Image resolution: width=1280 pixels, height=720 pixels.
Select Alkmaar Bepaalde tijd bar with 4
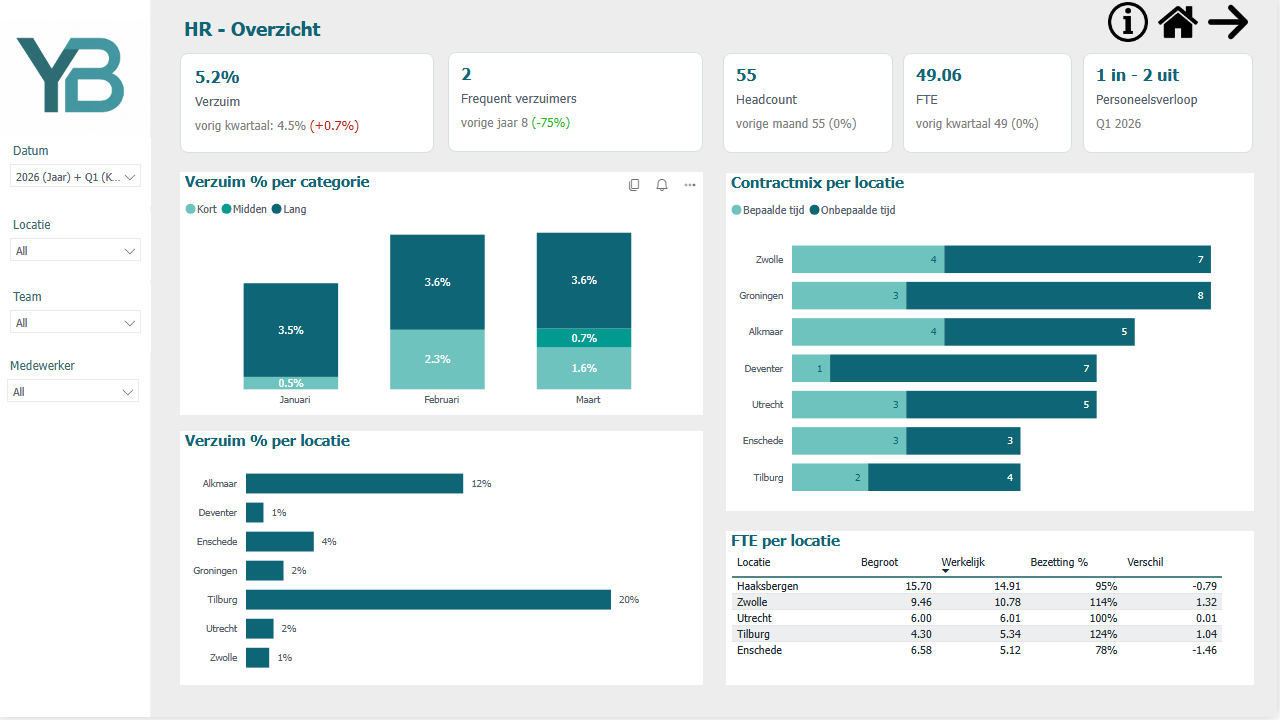click(868, 331)
